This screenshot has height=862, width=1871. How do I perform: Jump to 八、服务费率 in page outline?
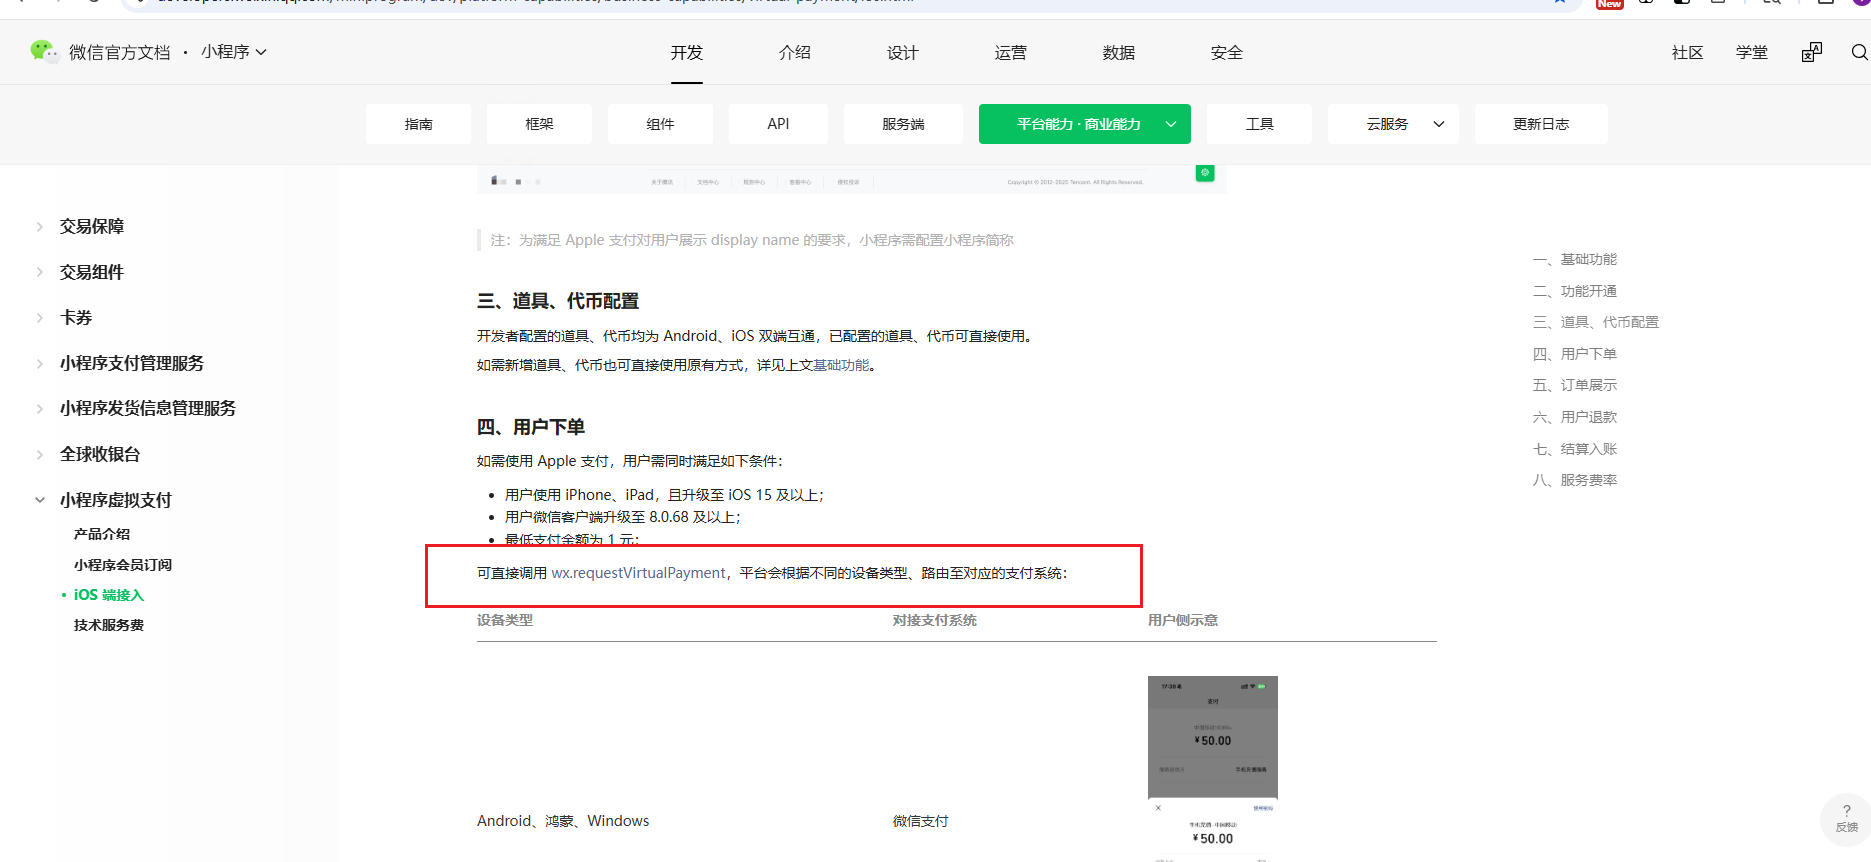point(1575,480)
